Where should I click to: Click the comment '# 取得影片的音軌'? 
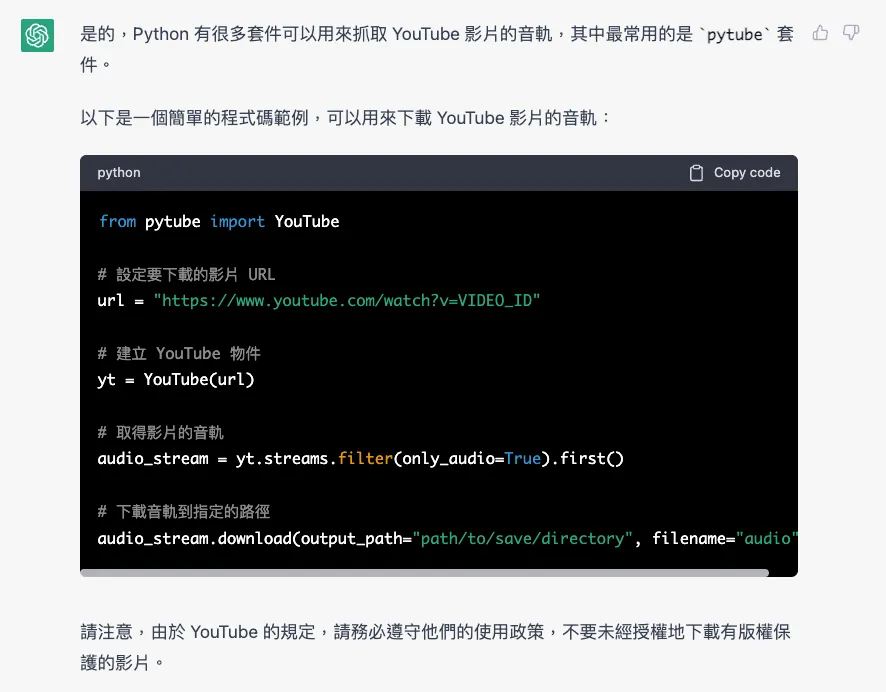coord(160,433)
